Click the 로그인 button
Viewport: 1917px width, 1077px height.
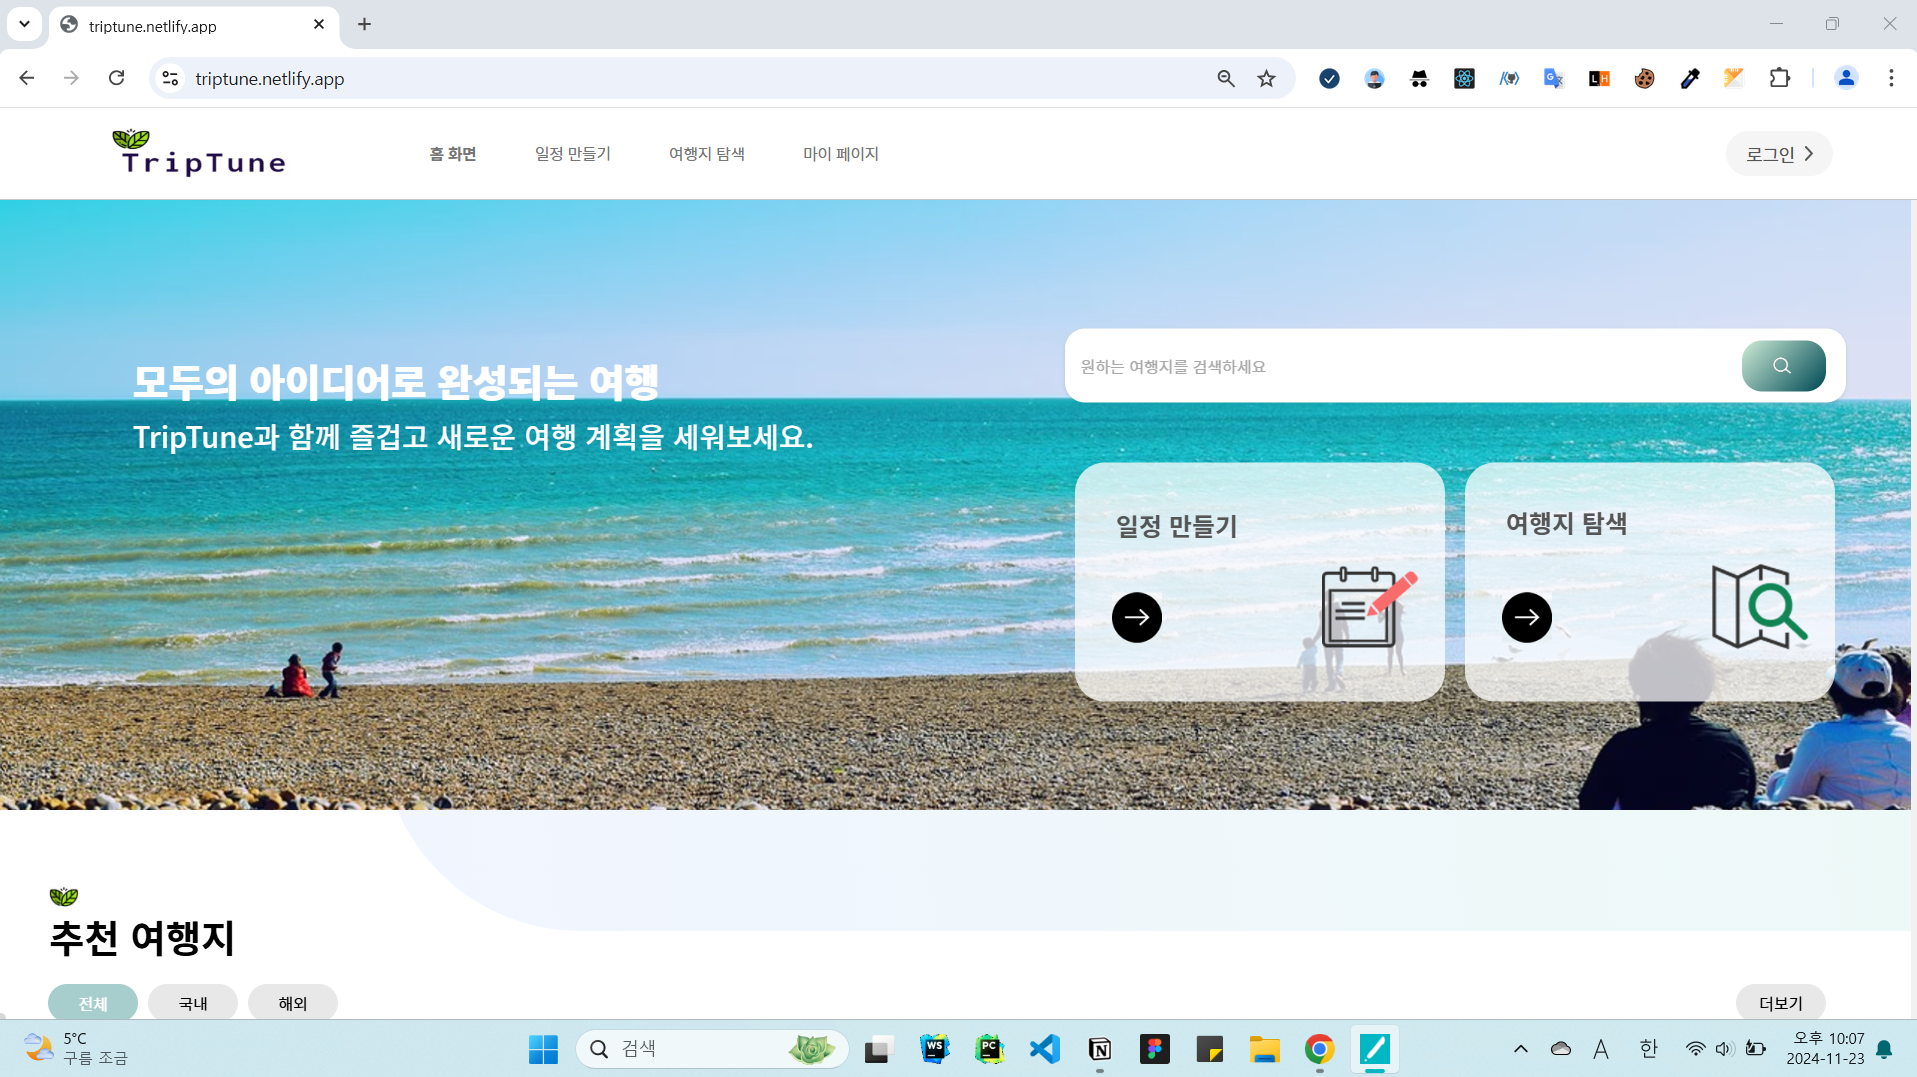coord(1778,154)
